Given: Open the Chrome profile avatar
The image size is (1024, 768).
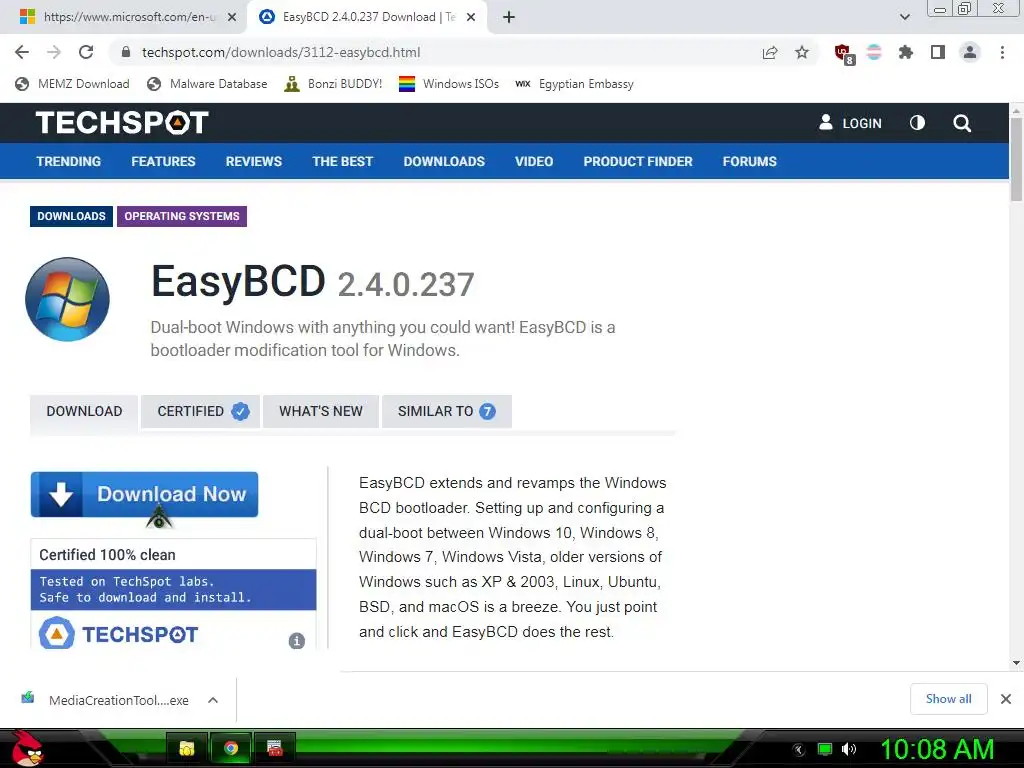Looking at the screenshot, I should (x=970, y=52).
